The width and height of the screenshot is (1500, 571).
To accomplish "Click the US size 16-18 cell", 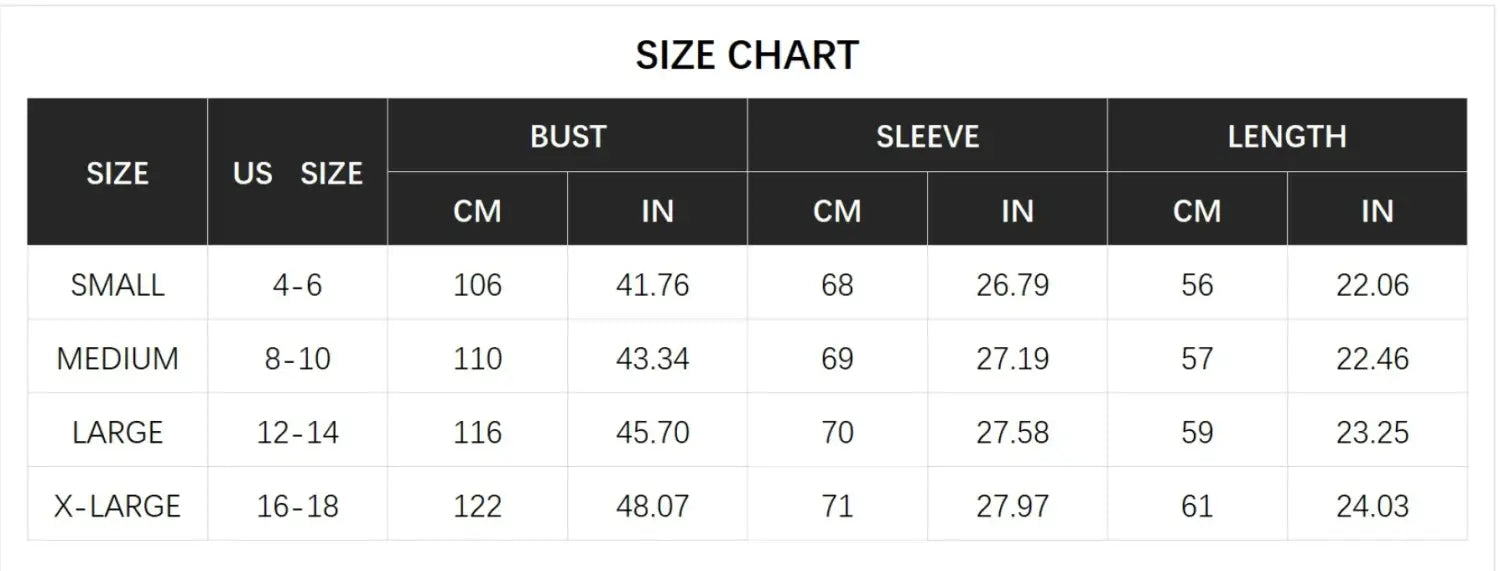I will point(297,506).
